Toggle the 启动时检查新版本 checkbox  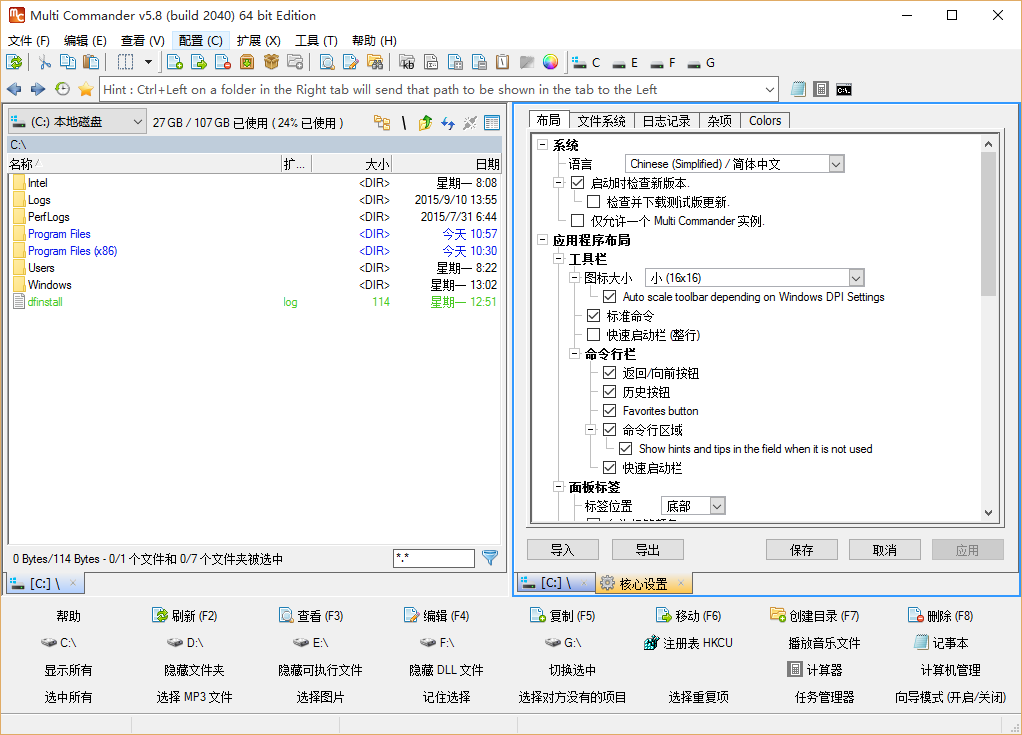pyautogui.click(x=577, y=183)
